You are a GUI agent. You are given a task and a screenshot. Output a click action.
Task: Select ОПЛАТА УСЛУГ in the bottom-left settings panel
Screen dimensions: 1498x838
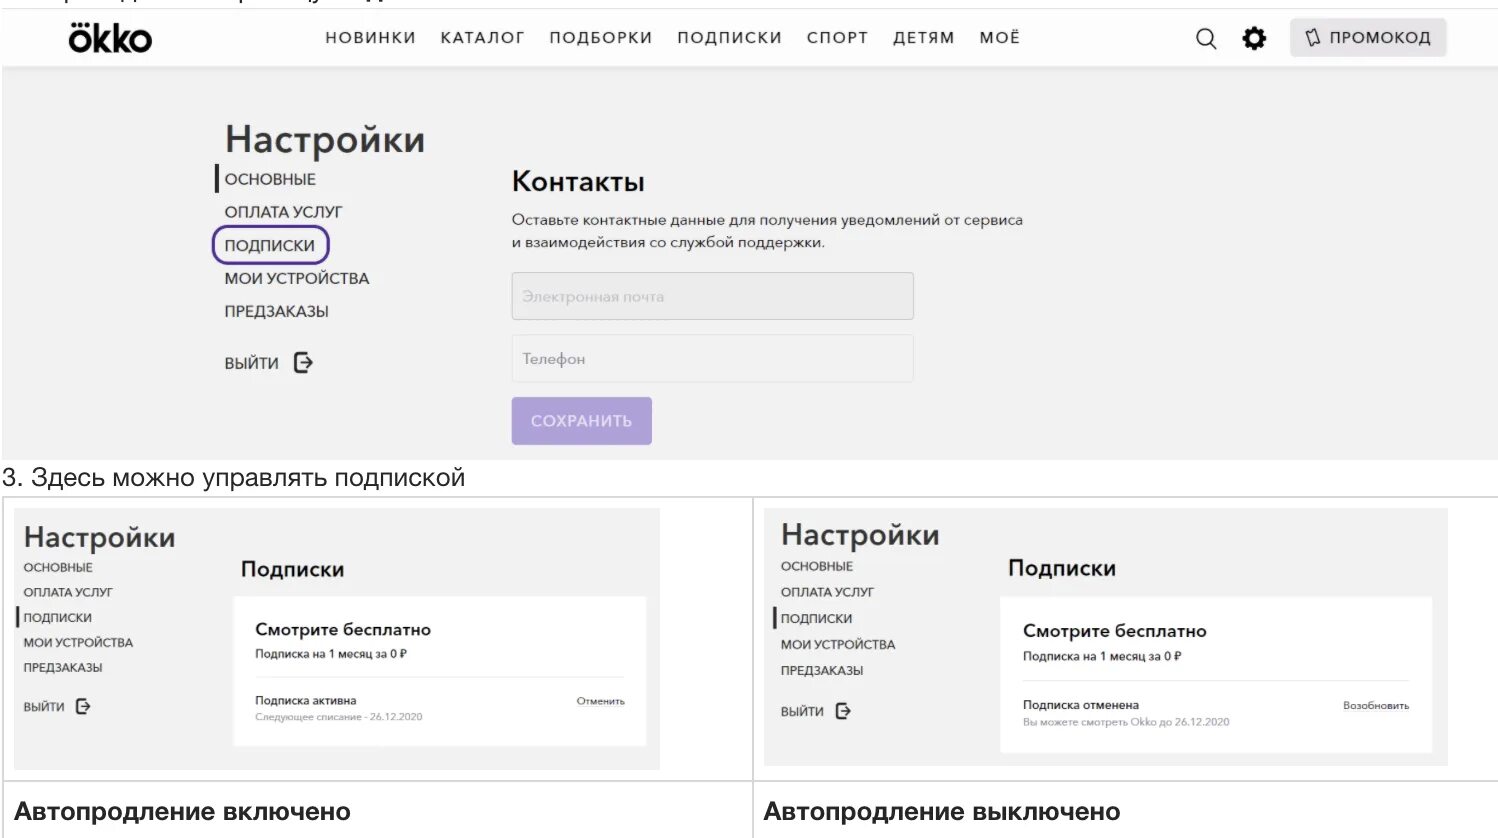68,592
